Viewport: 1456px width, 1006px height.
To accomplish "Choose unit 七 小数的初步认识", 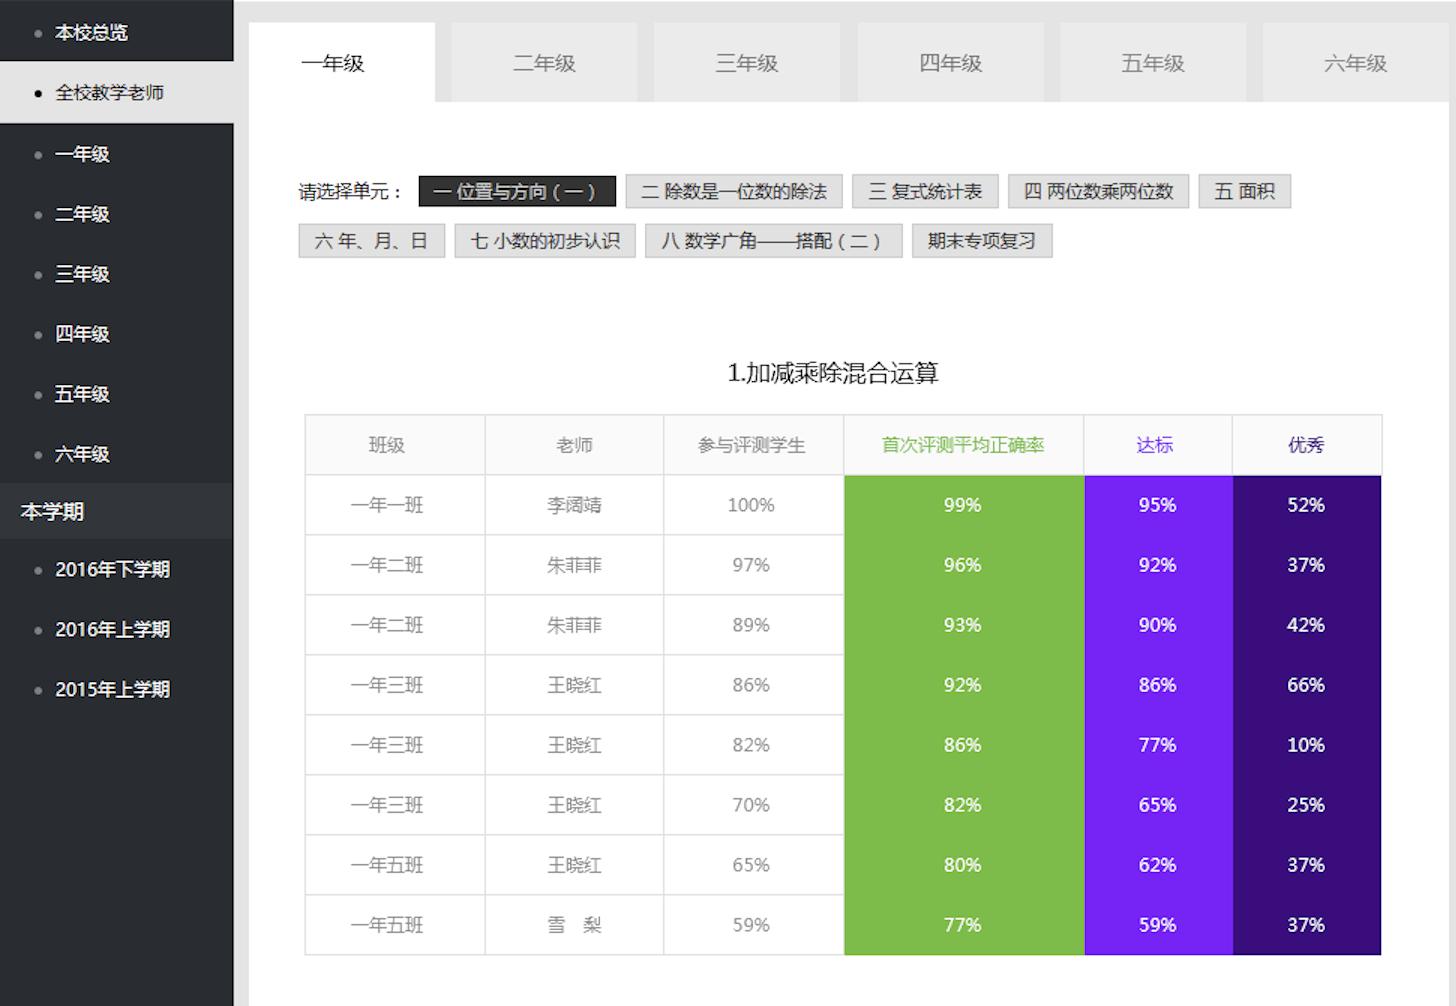I will click(x=545, y=241).
